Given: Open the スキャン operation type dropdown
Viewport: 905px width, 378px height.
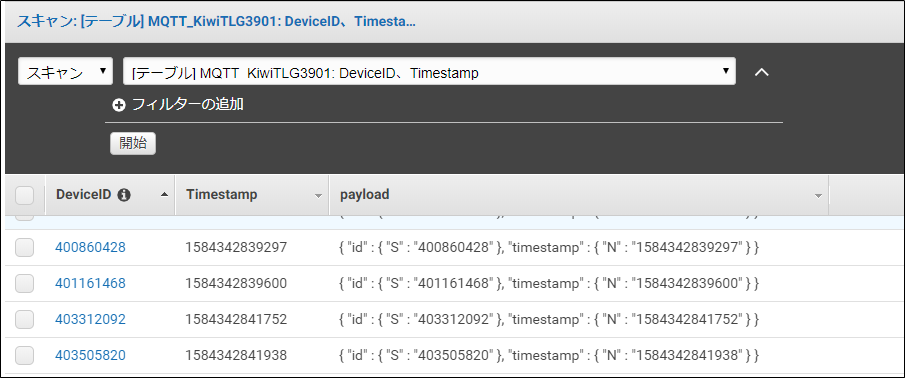Looking at the screenshot, I should [x=65, y=71].
